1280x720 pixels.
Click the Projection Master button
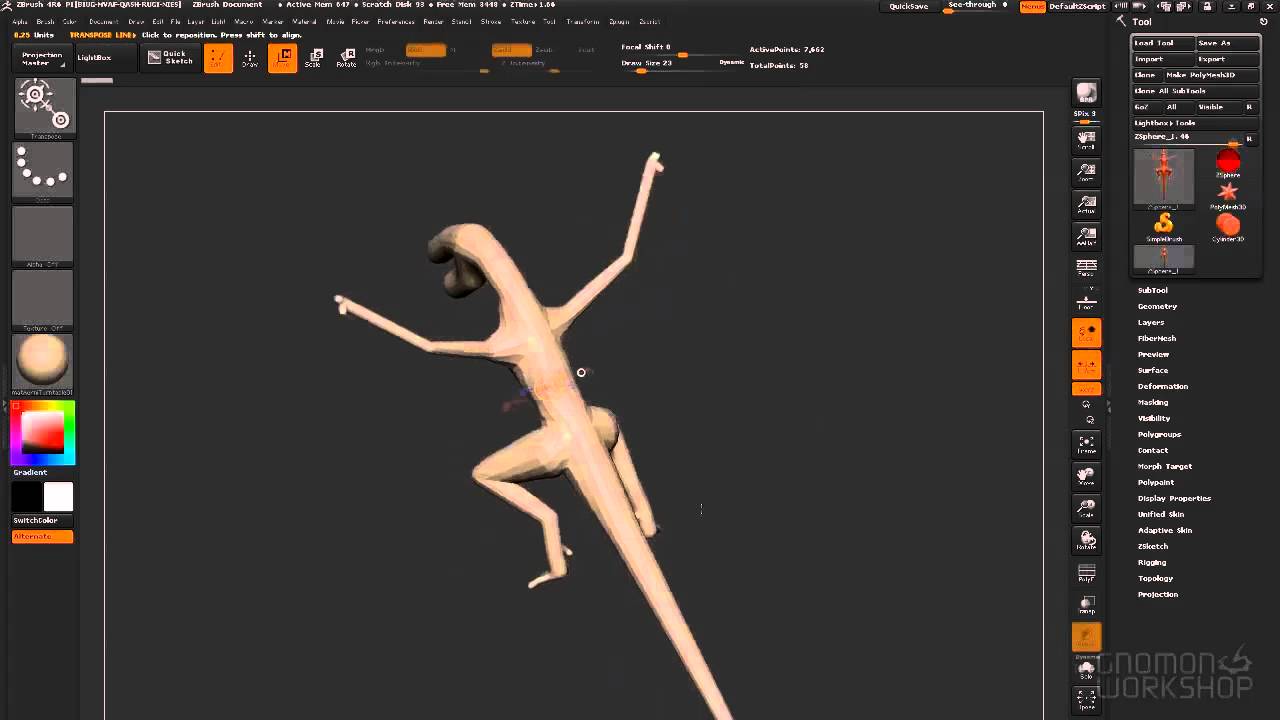click(x=41, y=59)
